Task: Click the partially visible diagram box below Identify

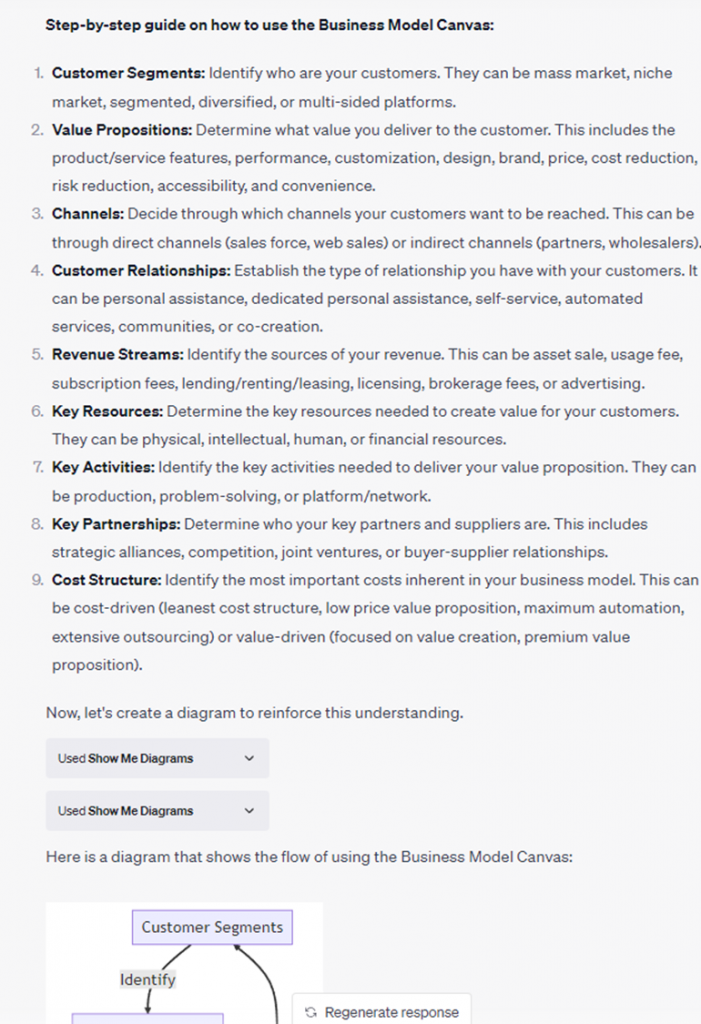Action: 147,1018
